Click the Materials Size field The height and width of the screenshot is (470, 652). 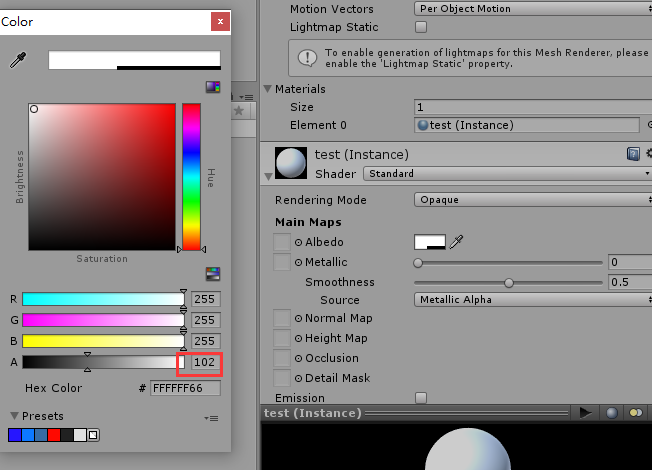533,107
